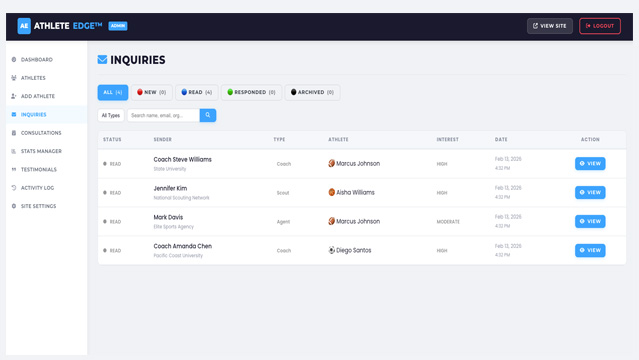Viewport: 639px width, 360px height.
Task: Click the Inquiries envelope sidebar icon
Action: (x=14, y=115)
